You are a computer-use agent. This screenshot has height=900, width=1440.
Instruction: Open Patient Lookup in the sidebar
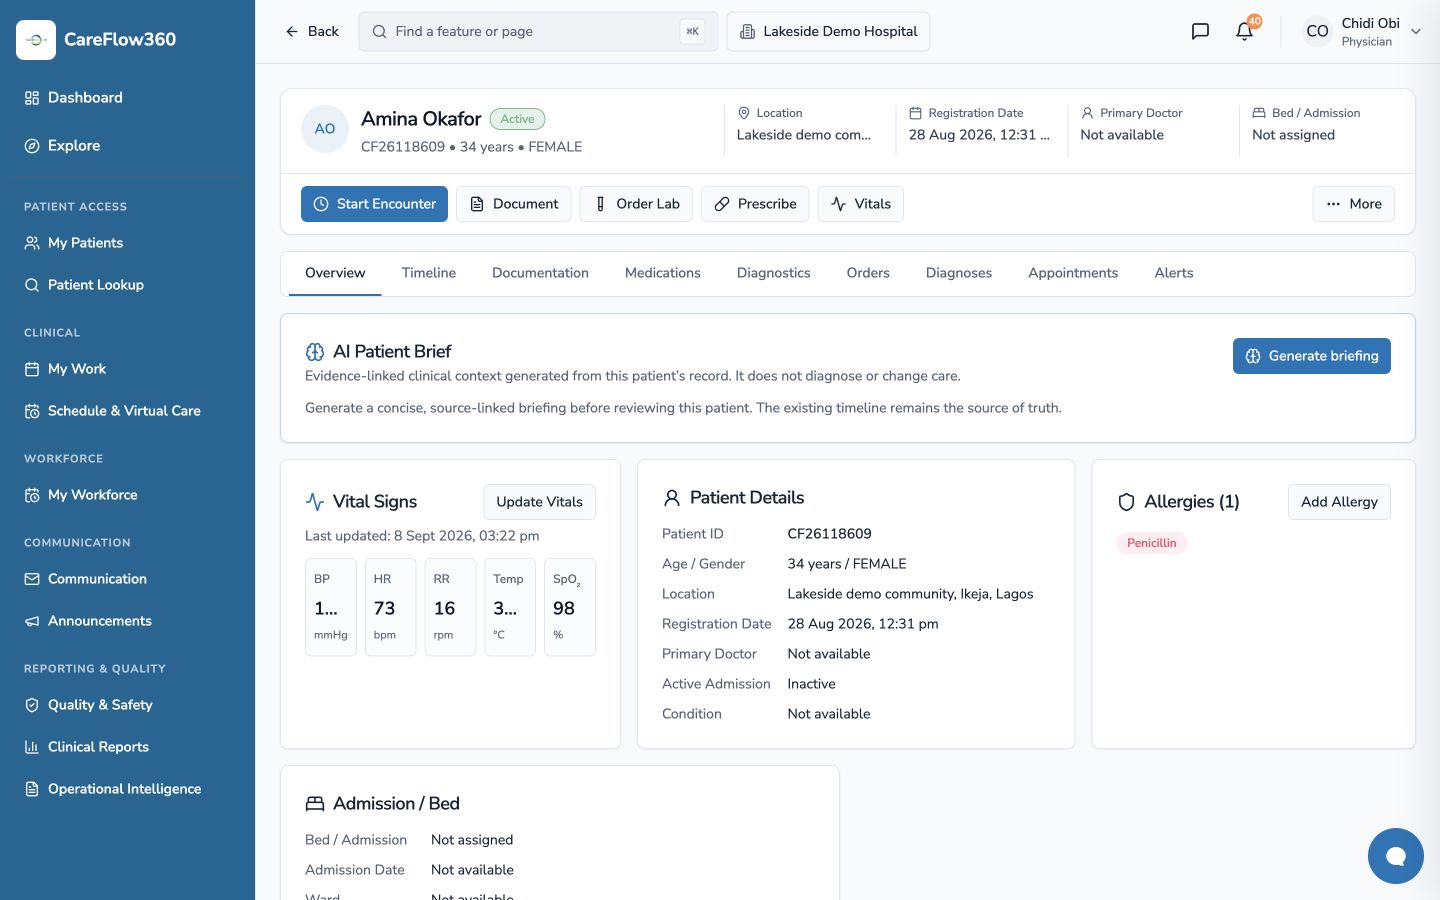click(128, 285)
